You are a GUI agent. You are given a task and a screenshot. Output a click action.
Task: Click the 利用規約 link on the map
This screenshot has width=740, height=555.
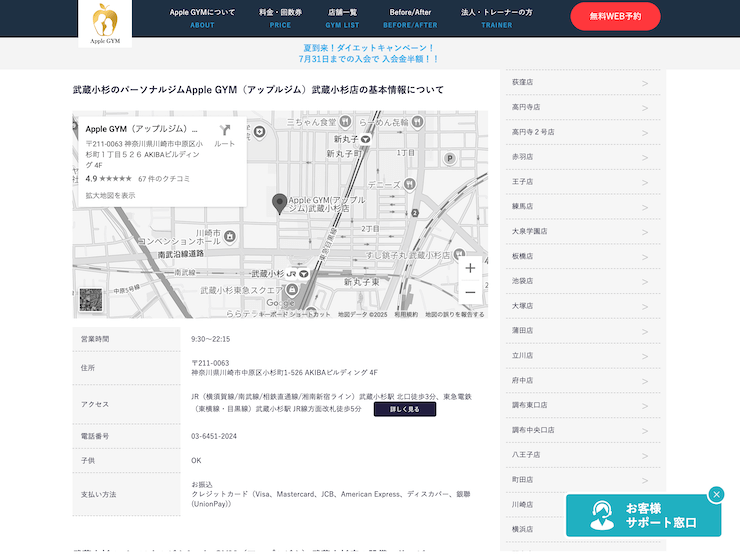click(x=406, y=314)
